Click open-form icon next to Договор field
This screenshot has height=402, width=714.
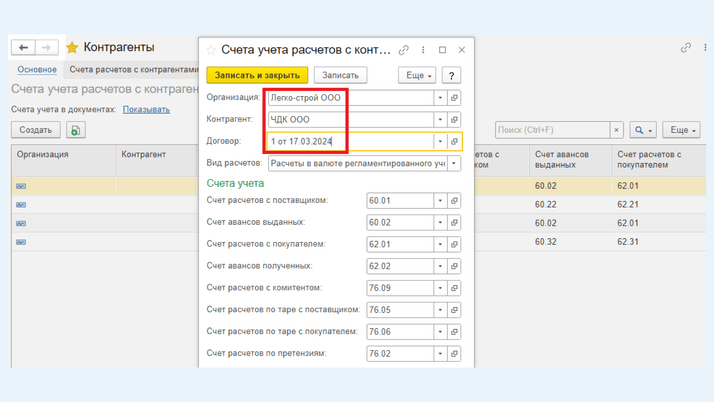click(454, 142)
